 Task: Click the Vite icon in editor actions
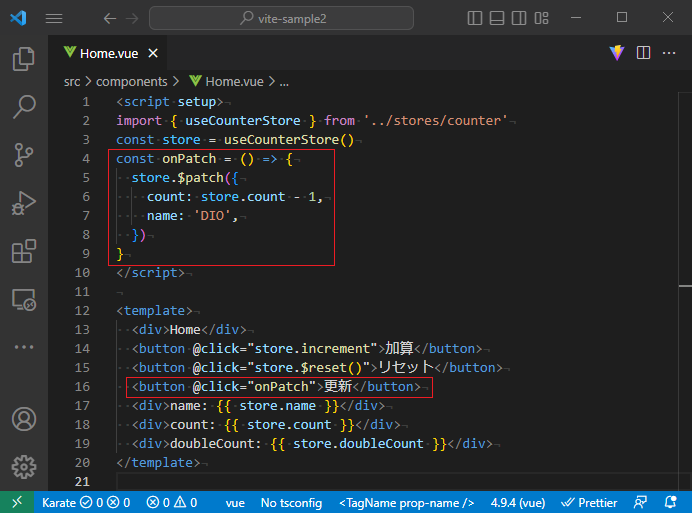tap(617, 53)
